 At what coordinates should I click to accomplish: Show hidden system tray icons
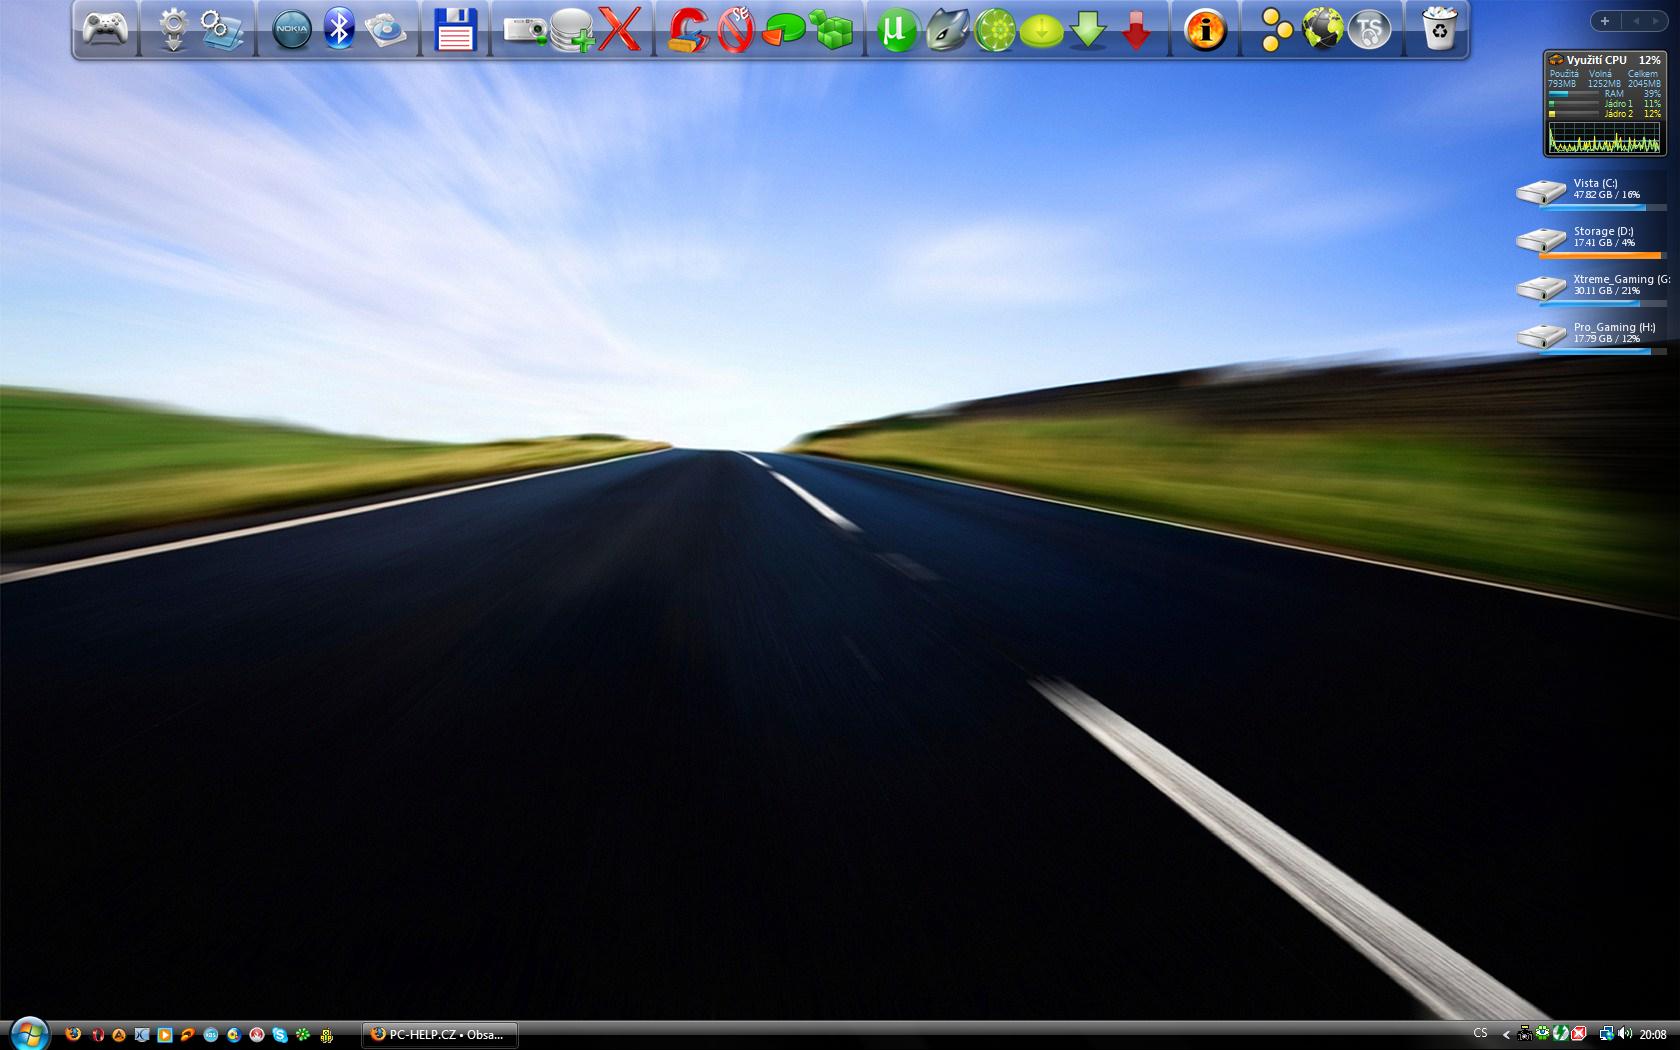[1506, 1035]
